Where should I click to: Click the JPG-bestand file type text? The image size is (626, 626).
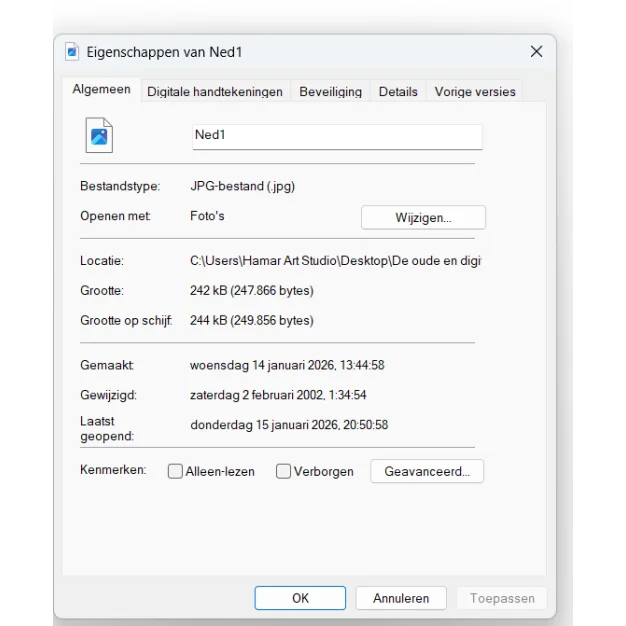(242, 186)
